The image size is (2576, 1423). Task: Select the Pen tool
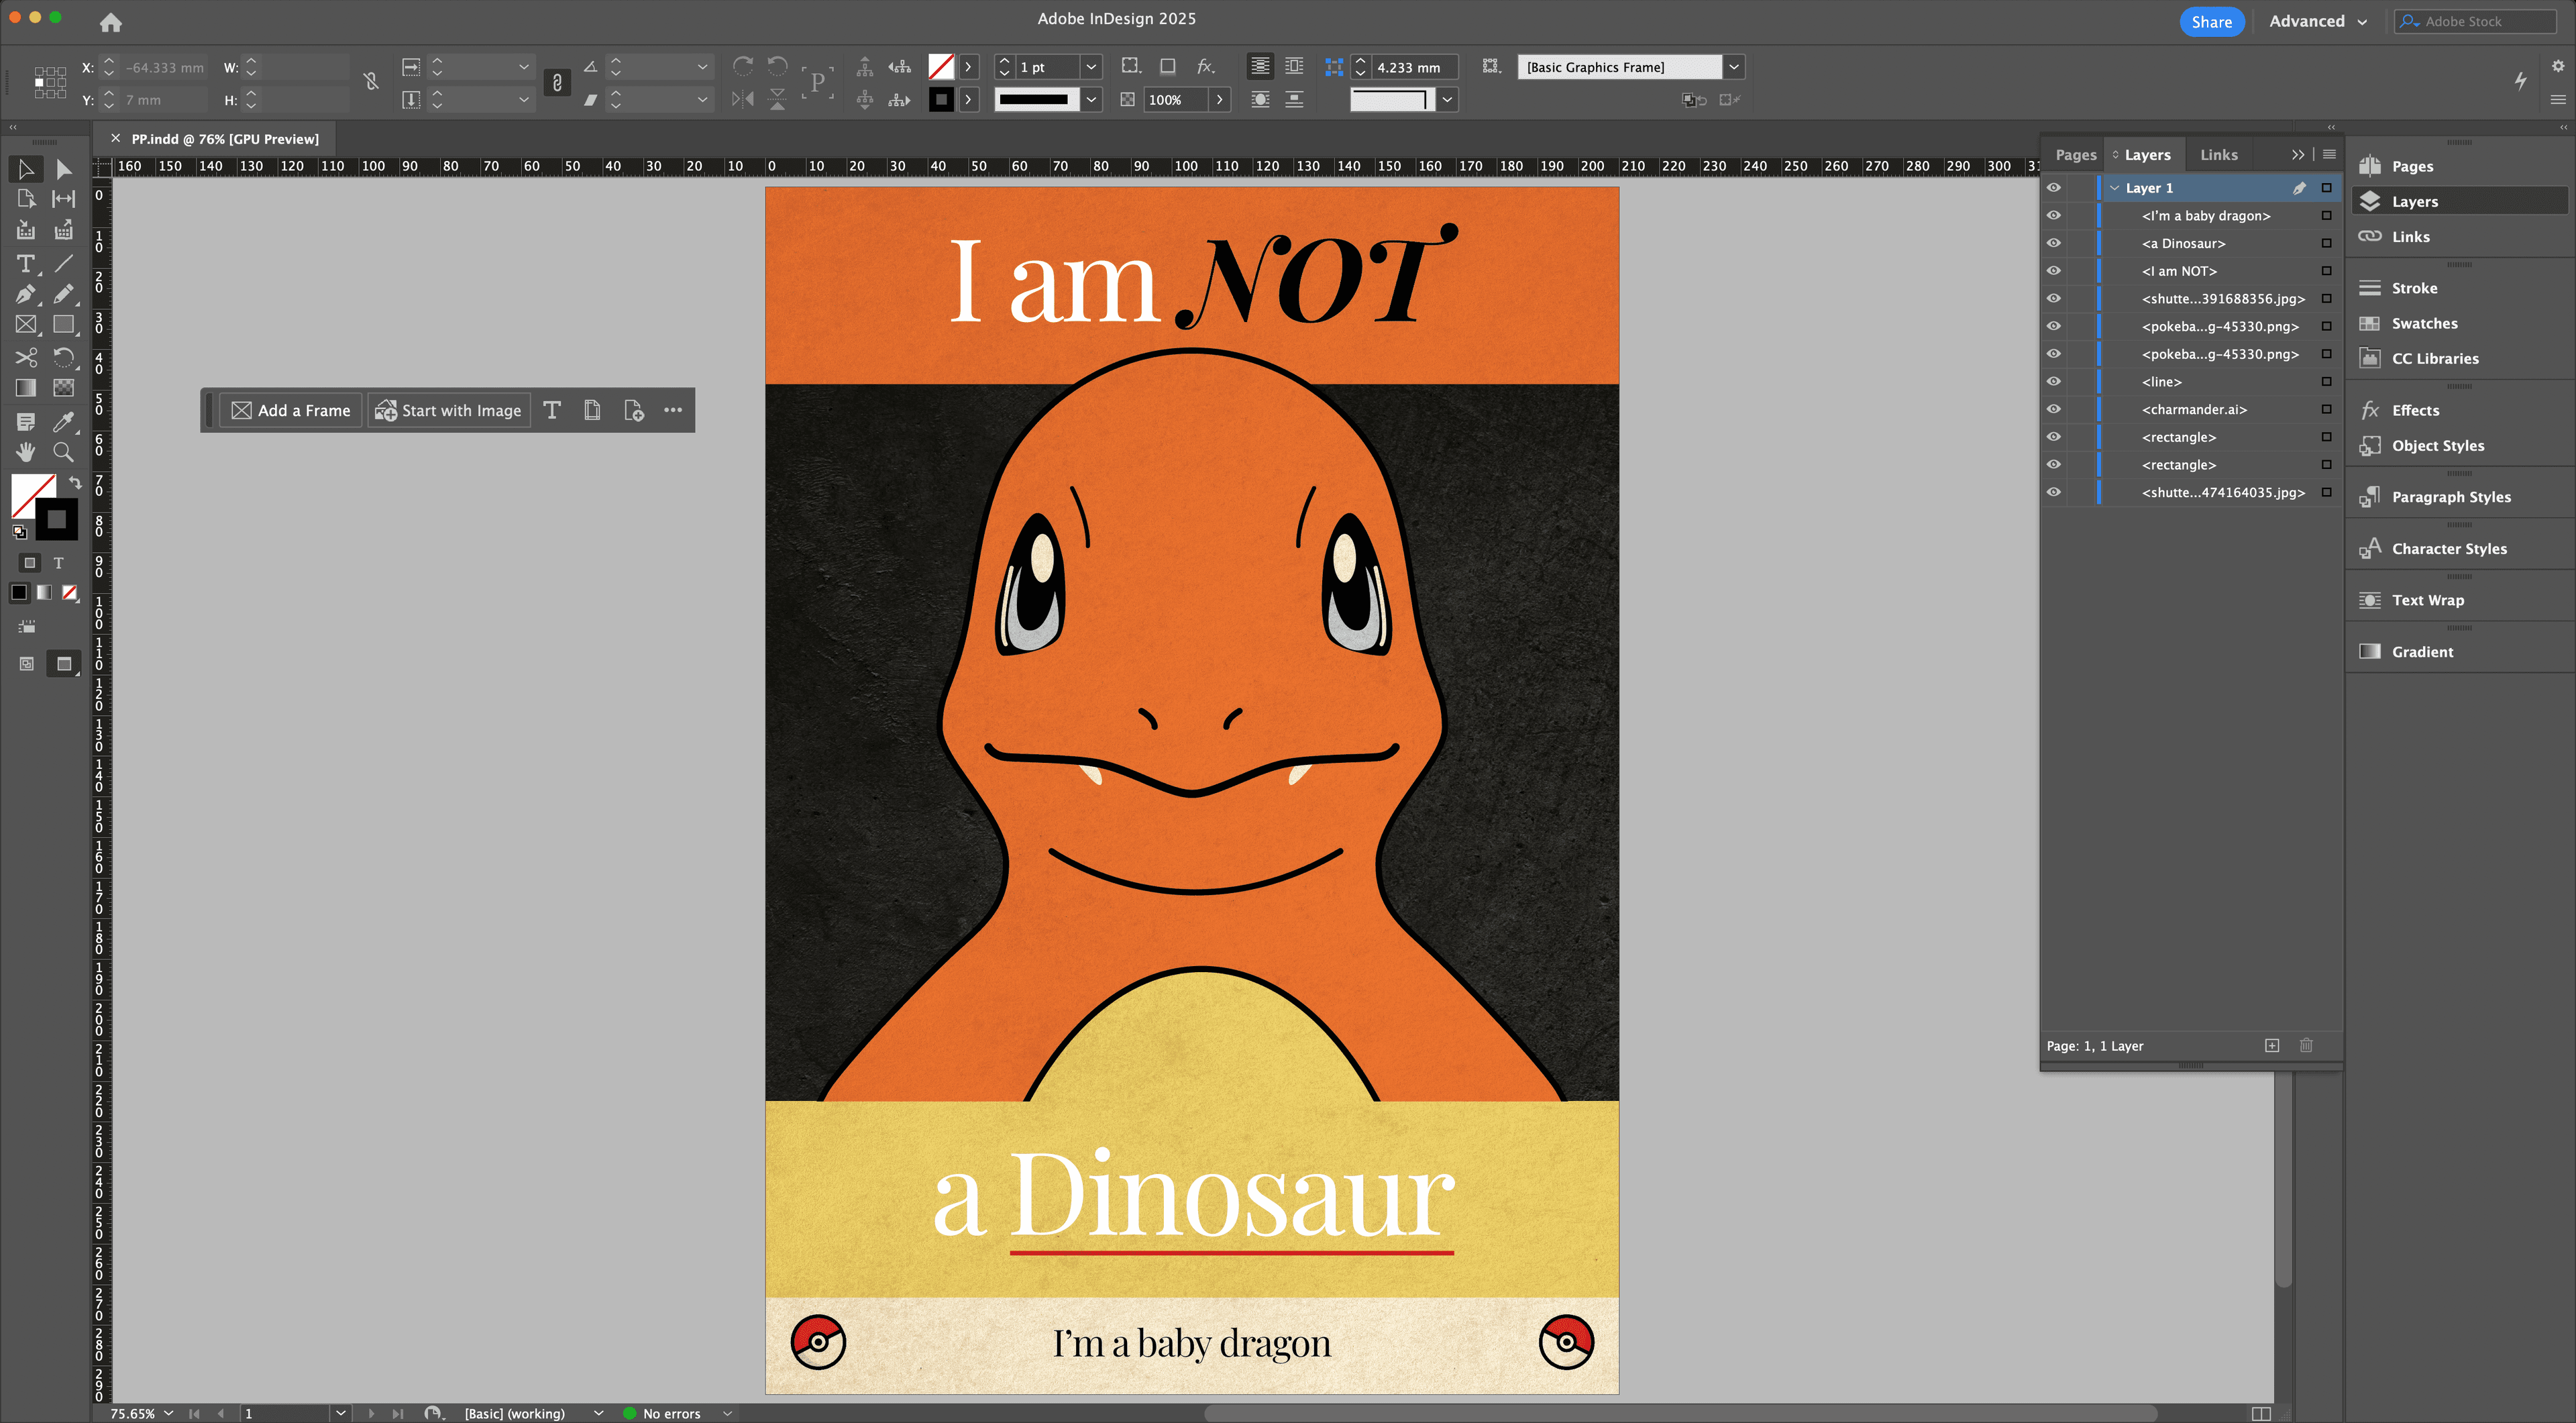[26, 294]
